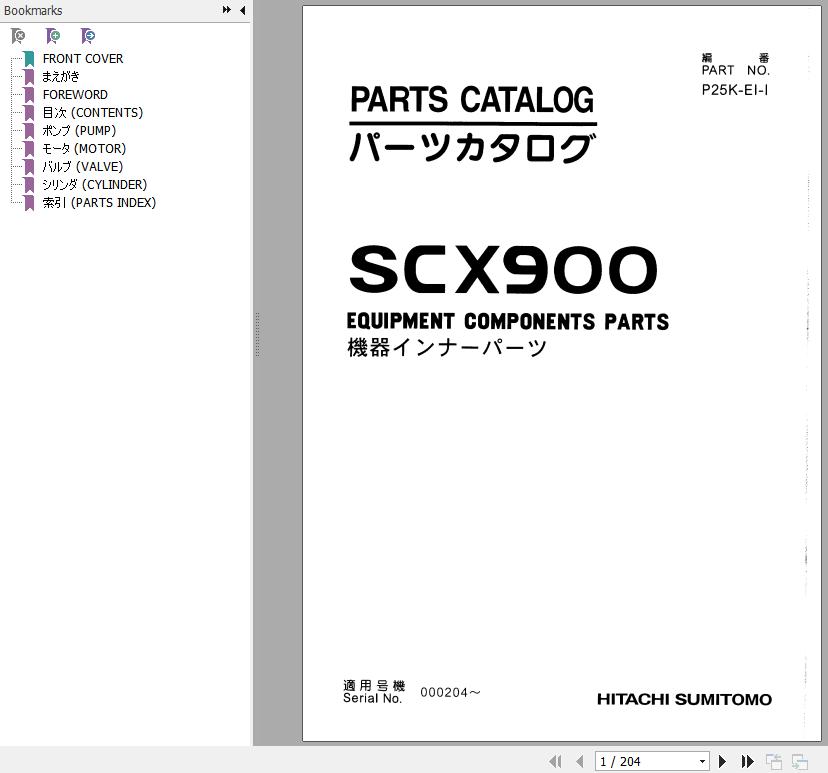This screenshot has width=828, height=773.
Task: Jump to 目次 (CONTENTS) bookmark
Action: pyautogui.click(x=93, y=112)
